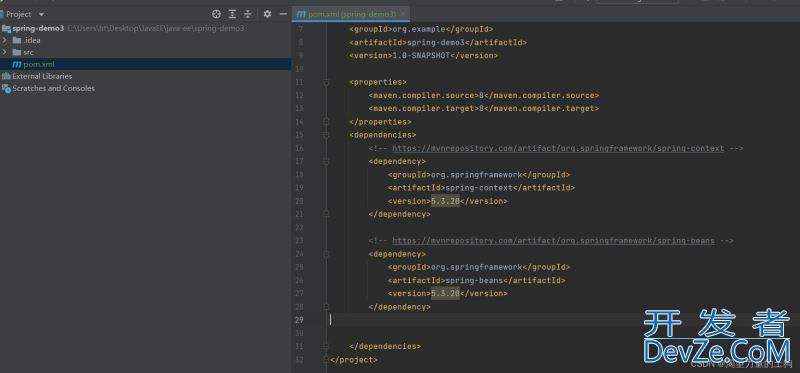
Task: Open the Project view dropdown
Action: [41, 14]
